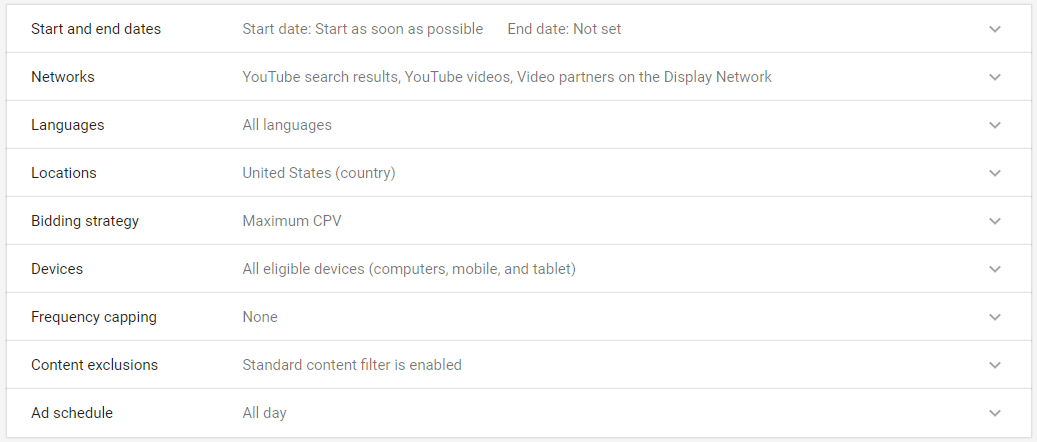This screenshot has height=442, width=1037.
Task: Click the 'Content exclusions' label
Action: coord(95,365)
